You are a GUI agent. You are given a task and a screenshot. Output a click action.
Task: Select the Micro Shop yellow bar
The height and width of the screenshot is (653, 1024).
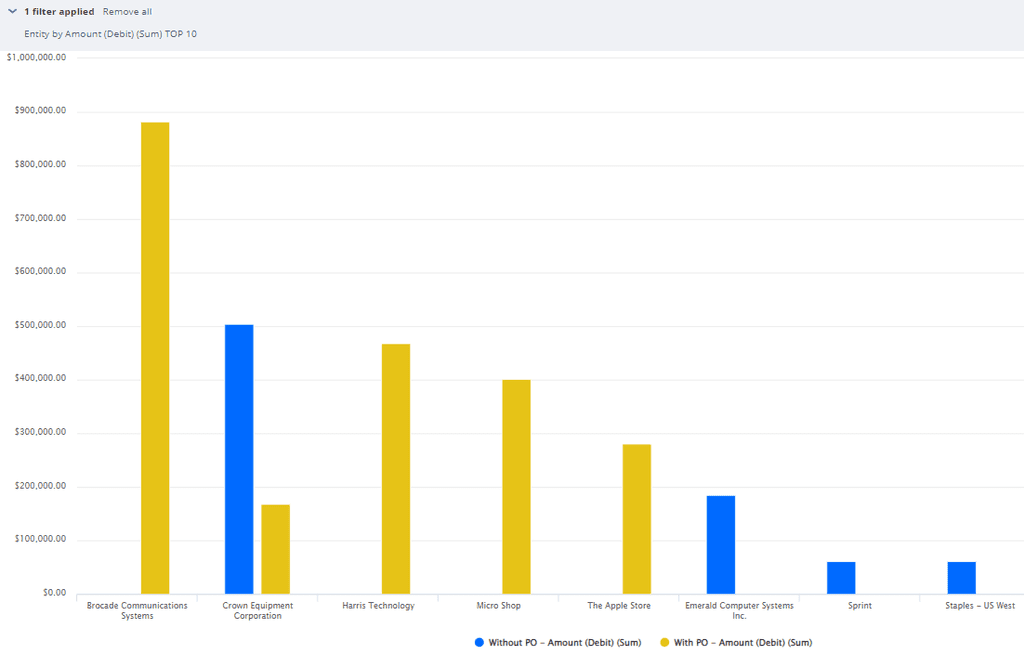517,486
